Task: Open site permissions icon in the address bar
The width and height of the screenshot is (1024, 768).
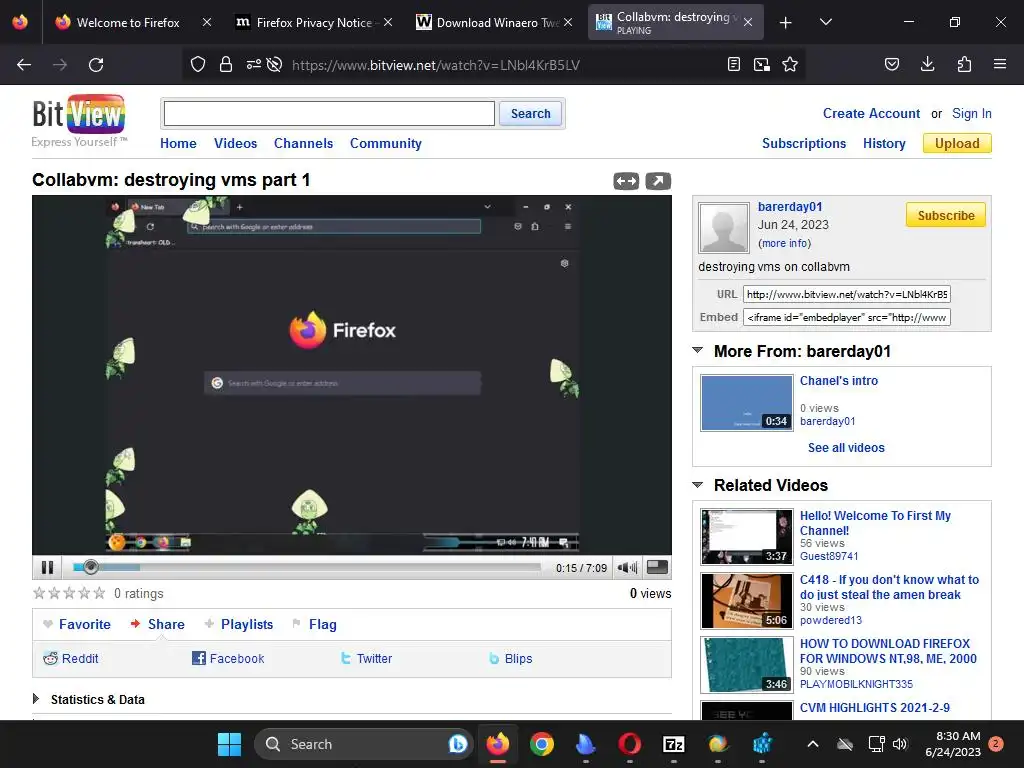Action: click(253, 64)
